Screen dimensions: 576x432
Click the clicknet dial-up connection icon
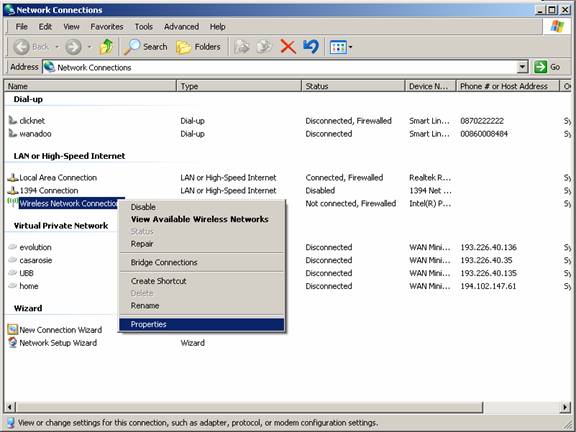click(x=12, y=120)
